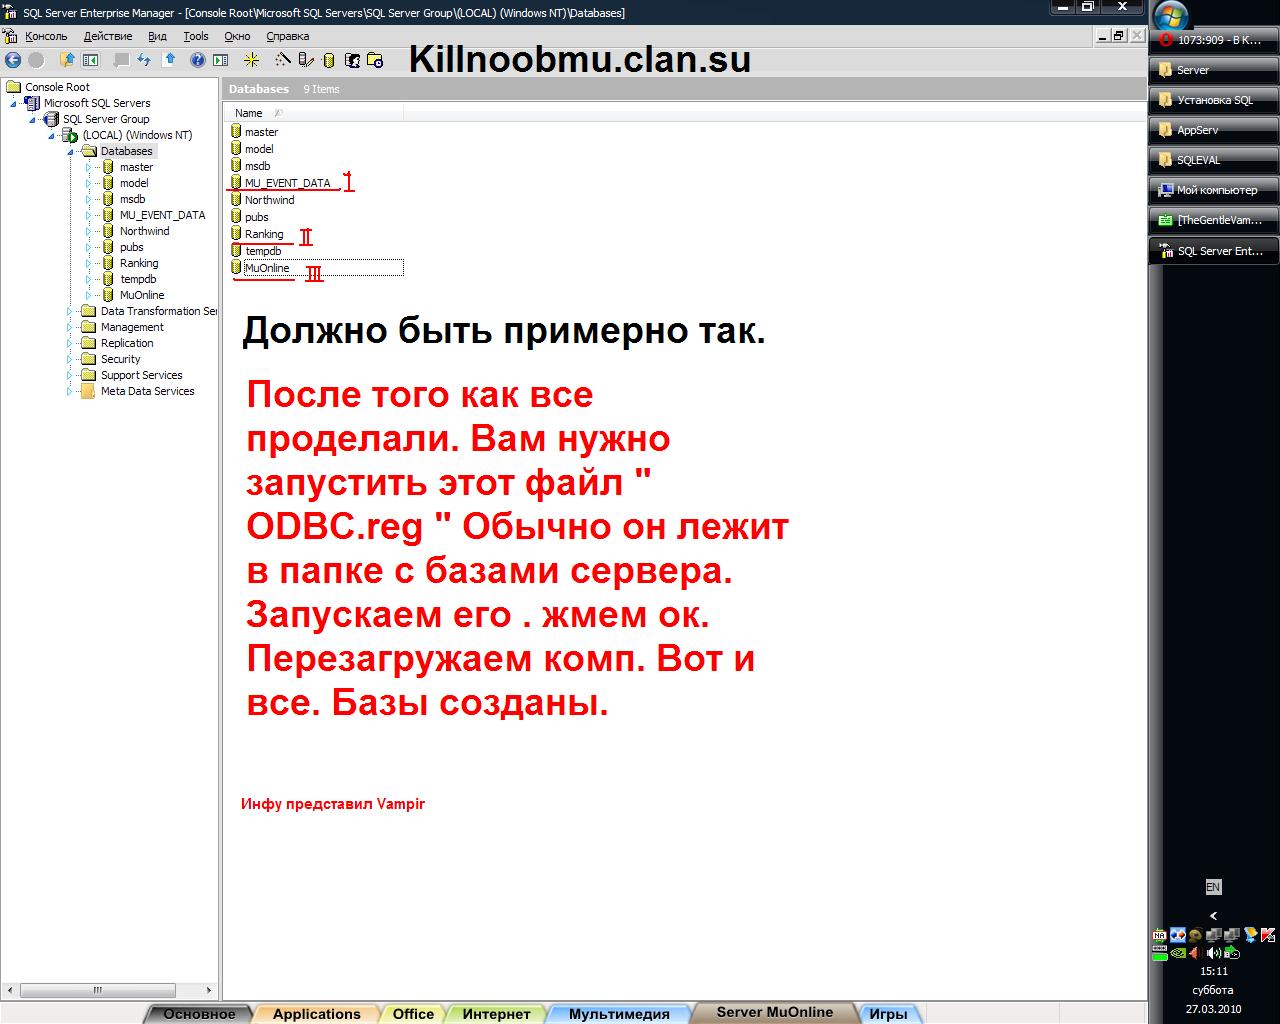1280x1024 pixels.
Task: Click the Back arrow toolbar button
Action: click(13, 60)
